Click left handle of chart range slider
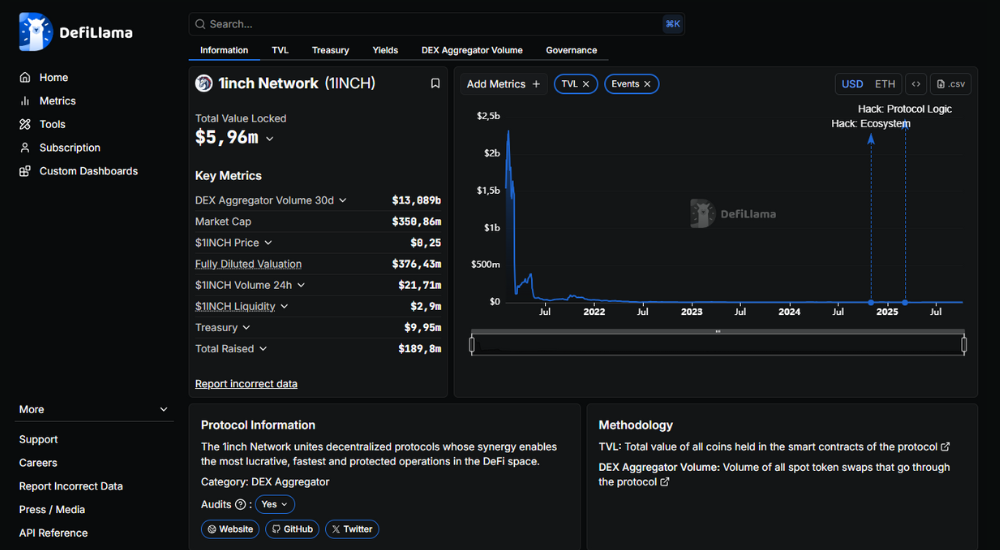 click(x=471, y=345)
